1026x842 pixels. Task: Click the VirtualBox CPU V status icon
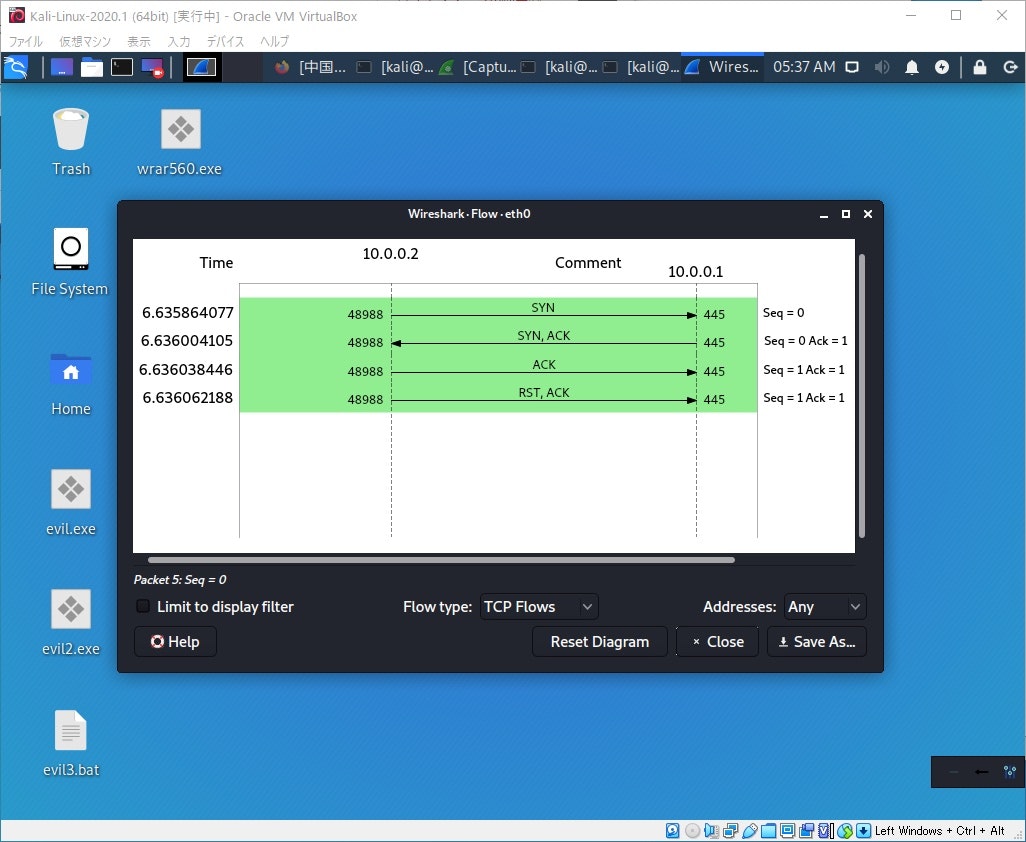pos(826,830)
